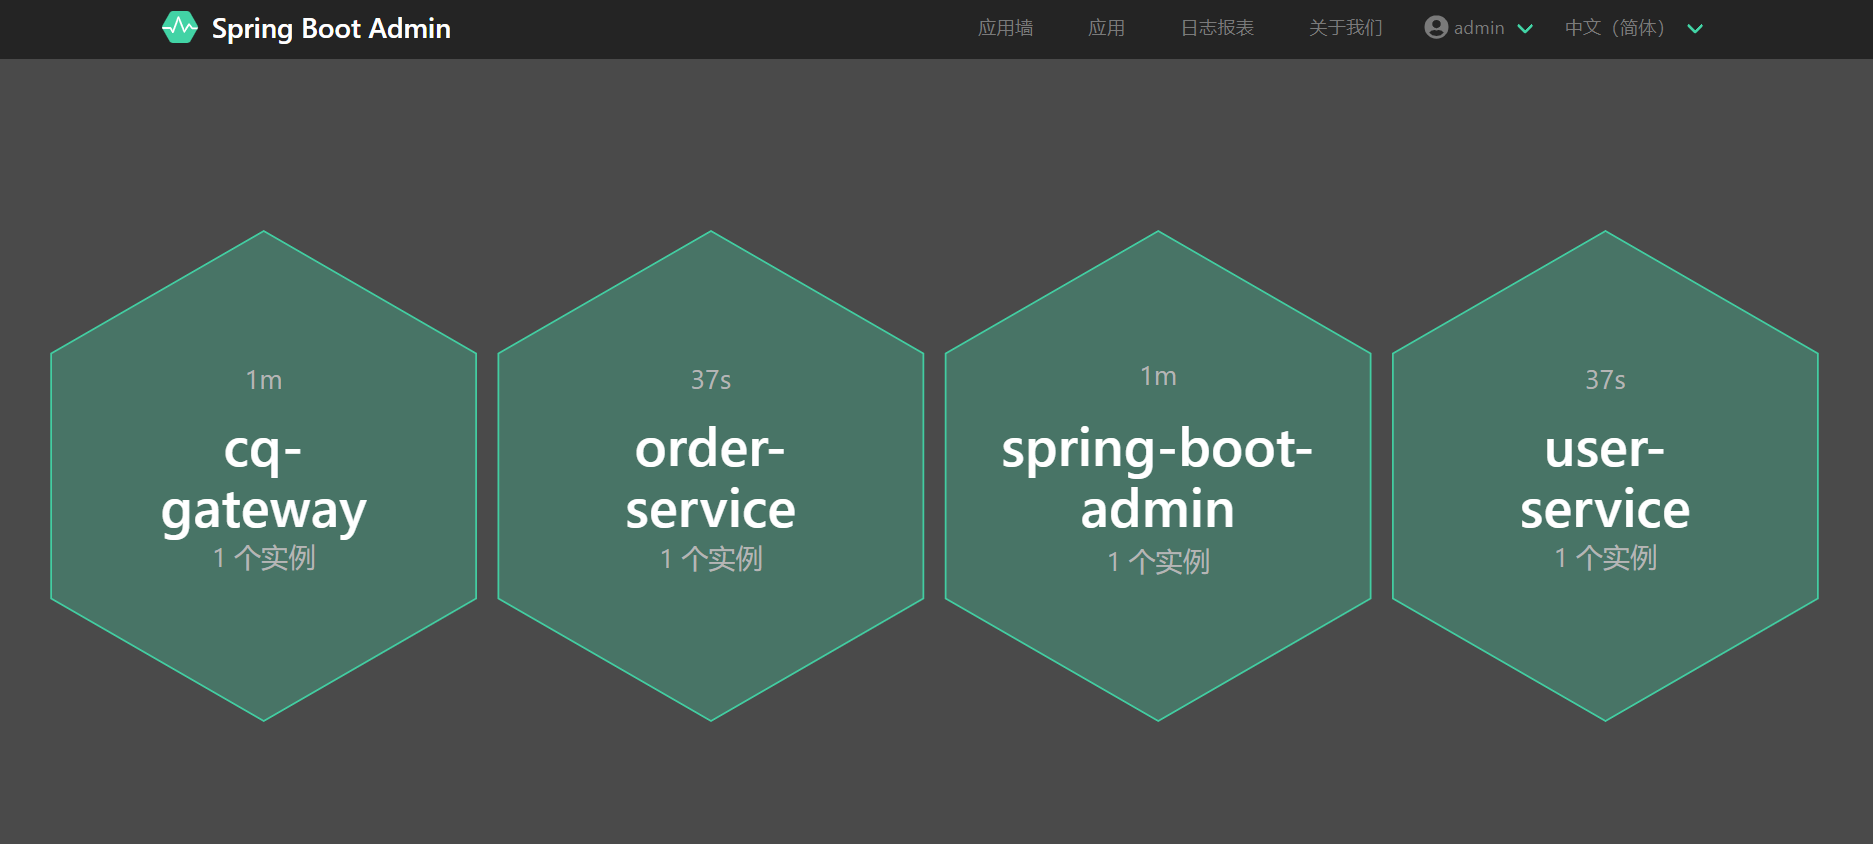Select the user-service hexagon tile
The image size is (1873, 844).
tap(1605, 476)
